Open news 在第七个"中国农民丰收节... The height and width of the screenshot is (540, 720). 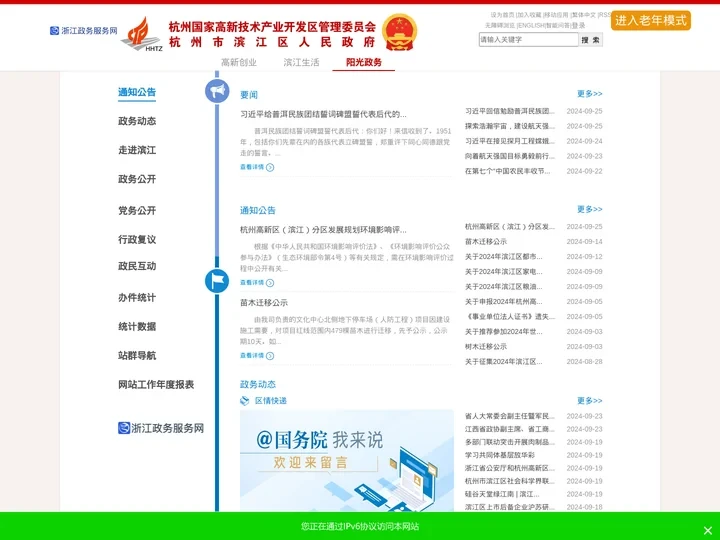pos(507,171)
